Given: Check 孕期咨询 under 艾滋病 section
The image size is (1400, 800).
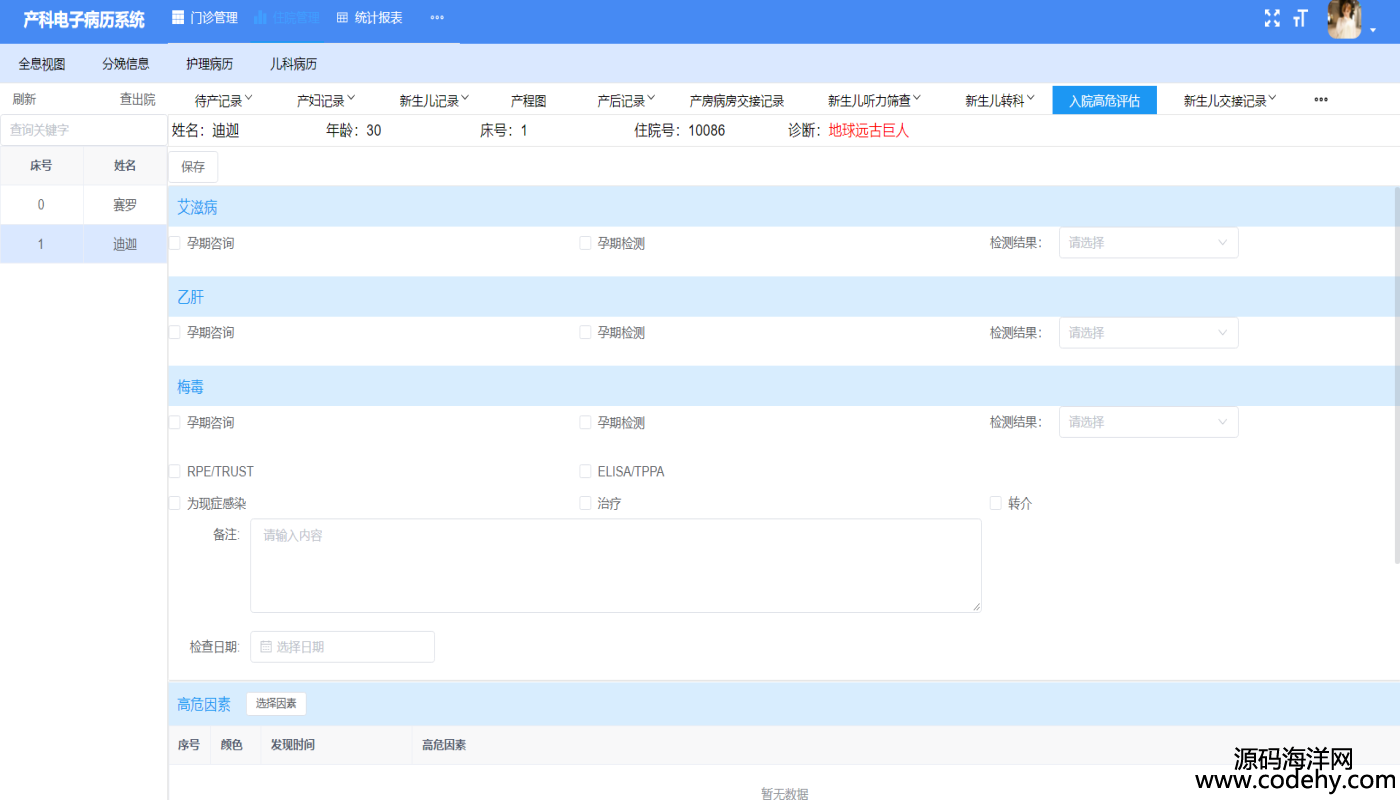Looking at the screenshot, I should (x=175, y=243).
